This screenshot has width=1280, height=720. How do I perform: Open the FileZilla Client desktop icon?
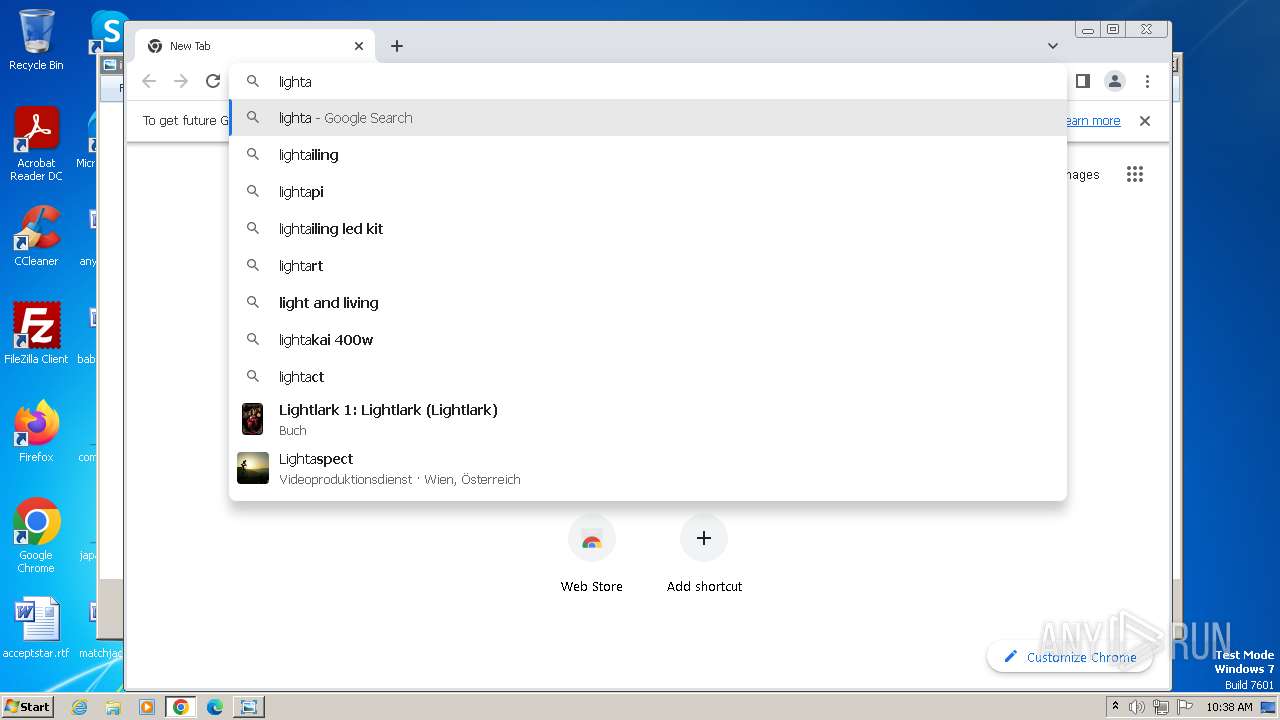click(36, 333)
